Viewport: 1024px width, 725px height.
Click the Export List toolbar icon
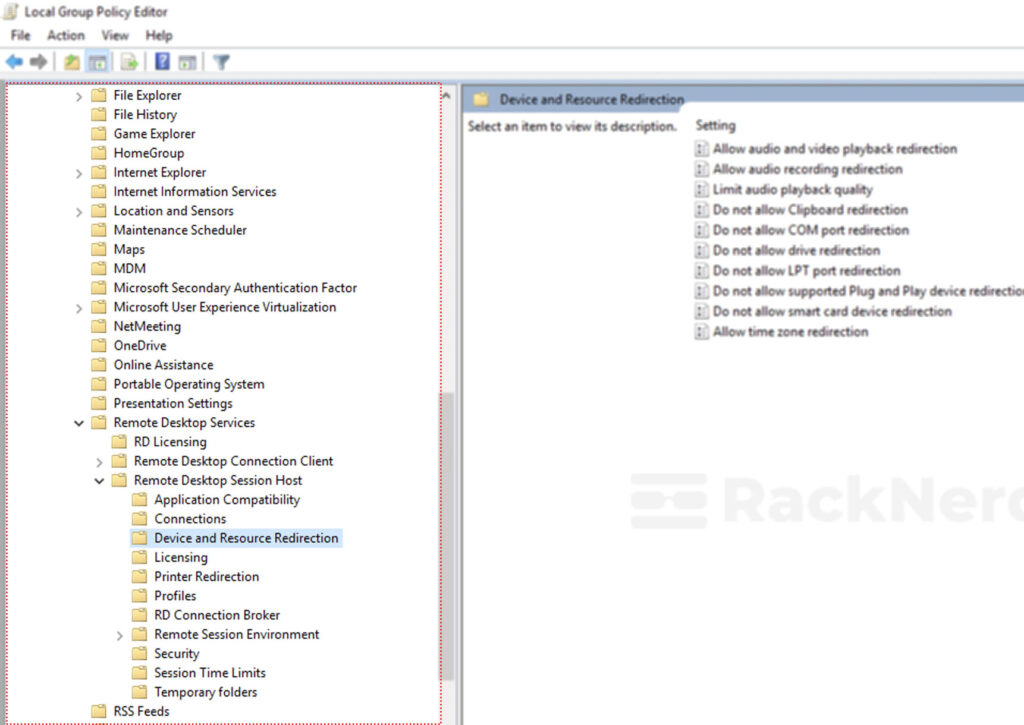(127, 61)
